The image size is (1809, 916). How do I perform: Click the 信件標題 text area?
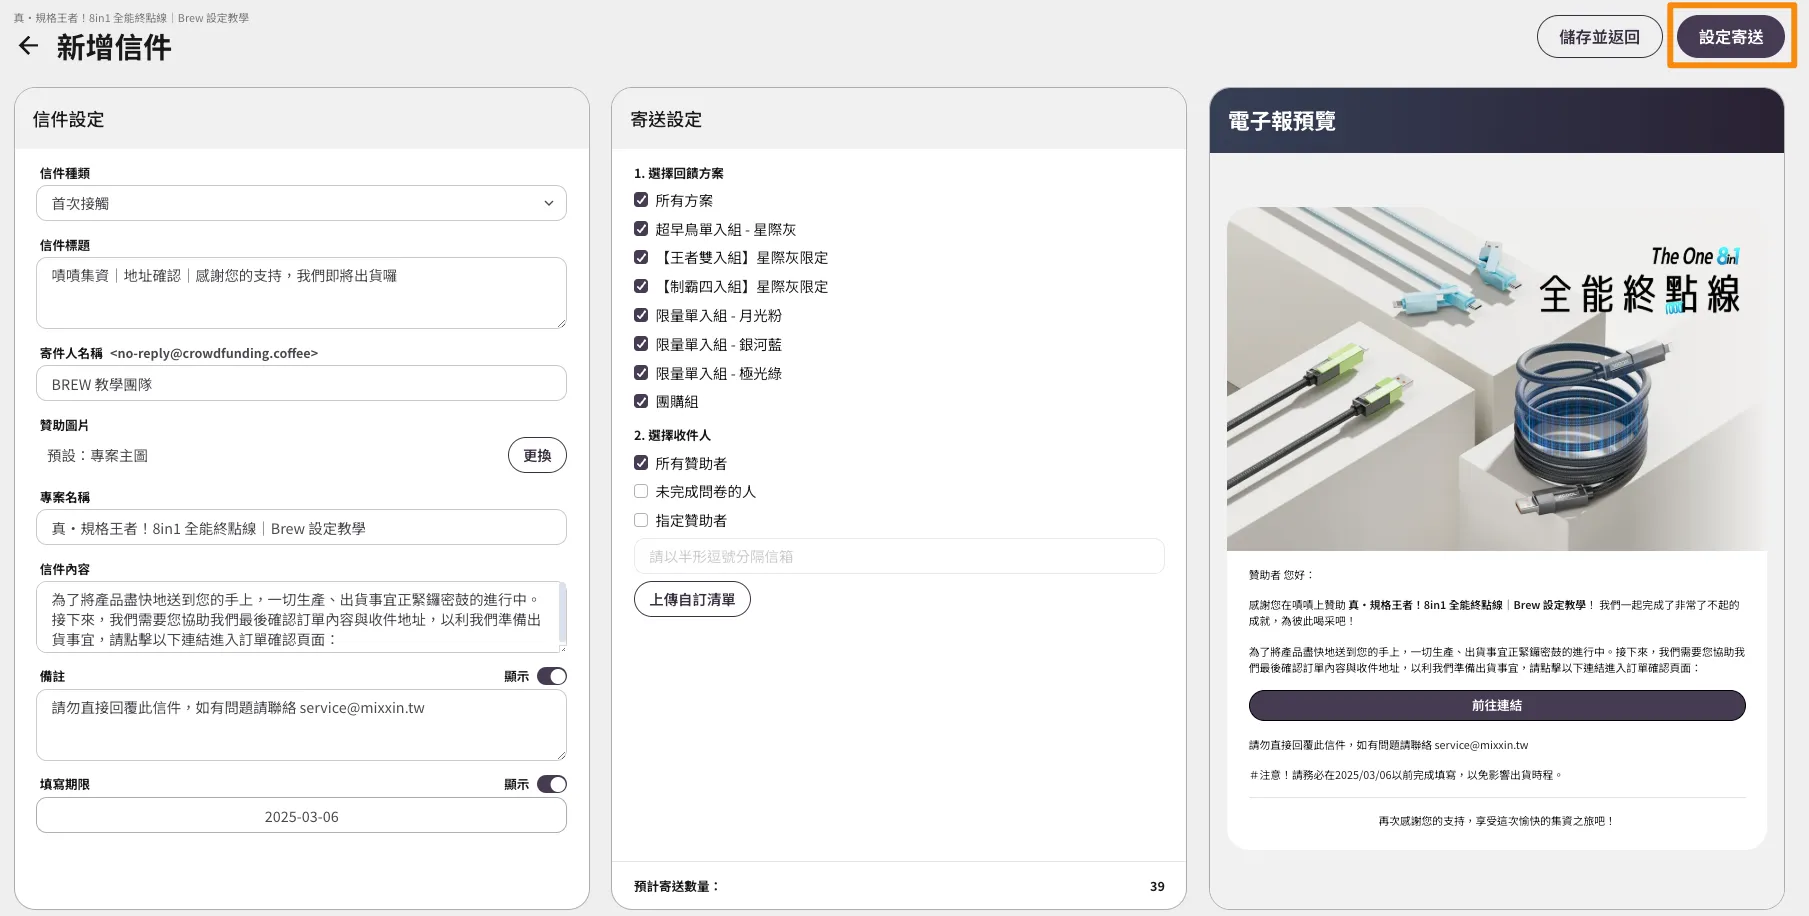pyautogui.click(x=301, y=292)
